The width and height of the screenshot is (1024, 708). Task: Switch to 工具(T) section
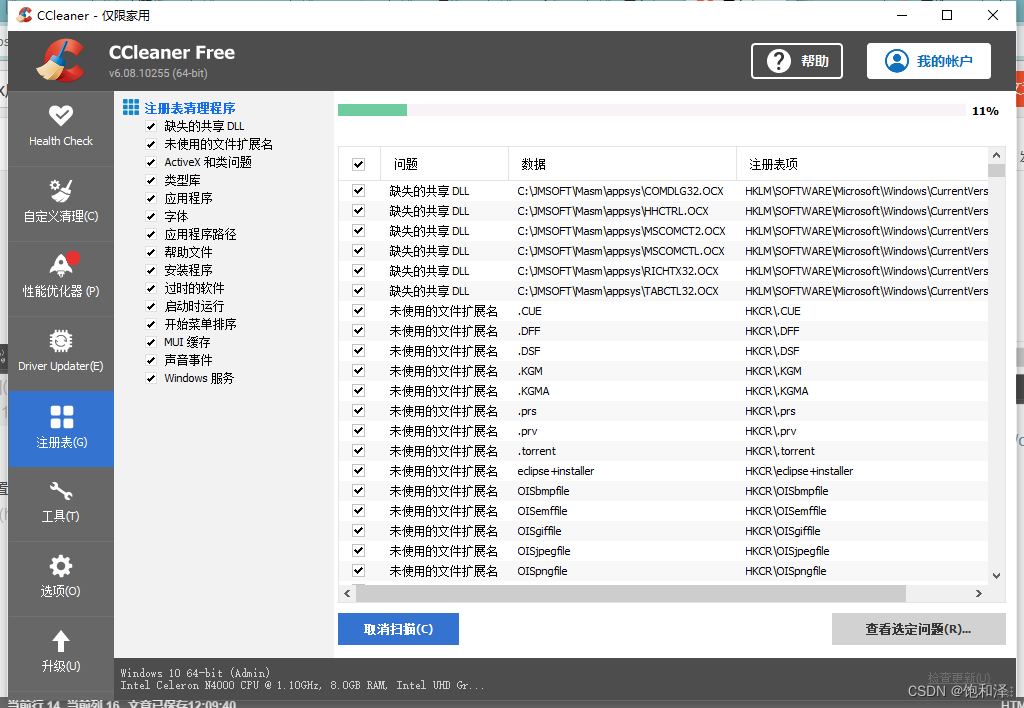(61, 504)
